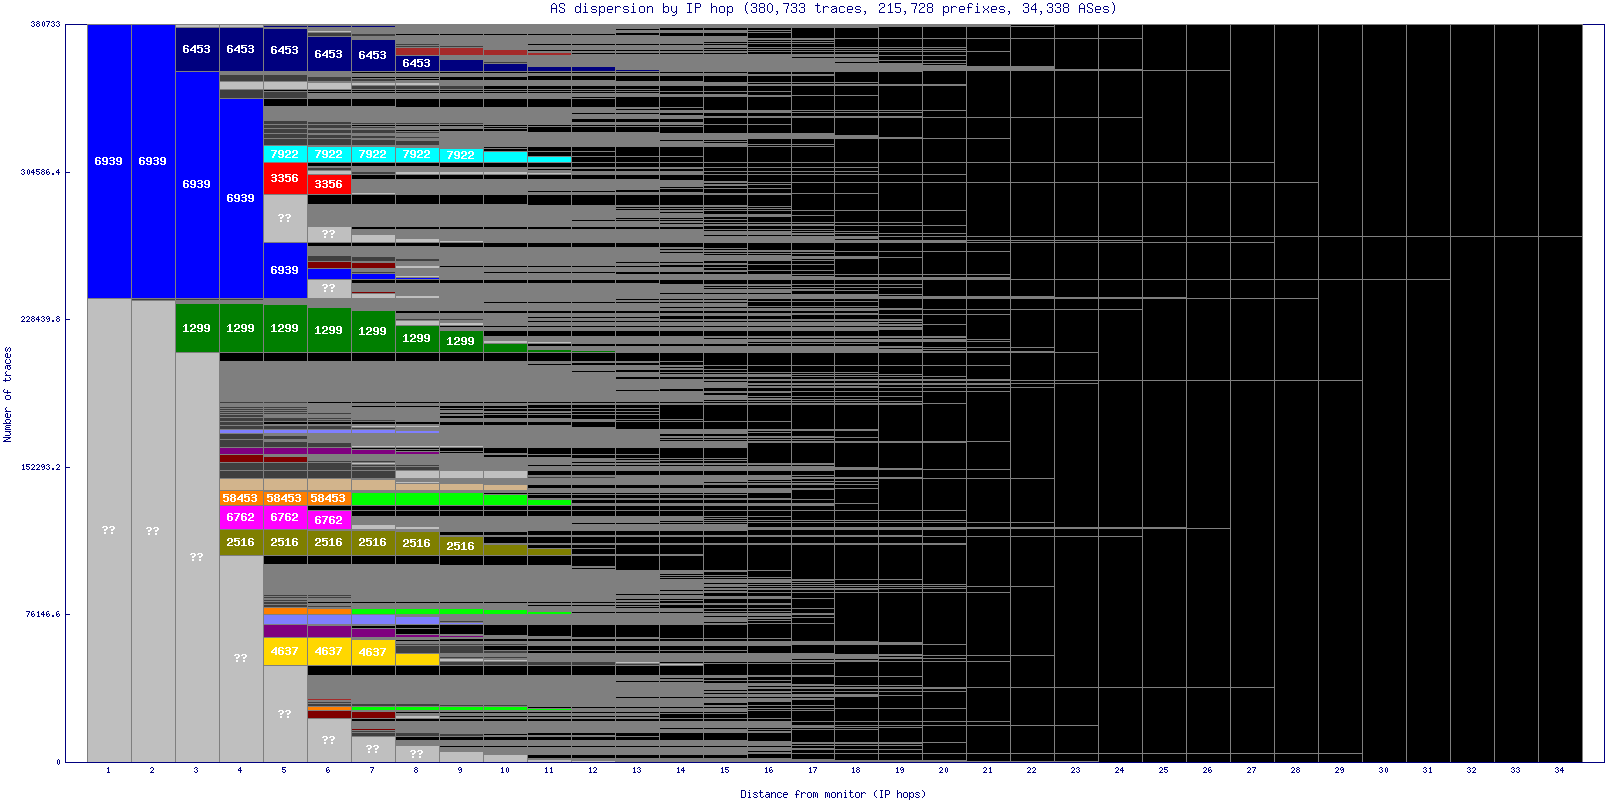Viewport: 1605px width, 800px height.
Task: Click the orange AS 58453 block at hop 6
Action: 329,498
